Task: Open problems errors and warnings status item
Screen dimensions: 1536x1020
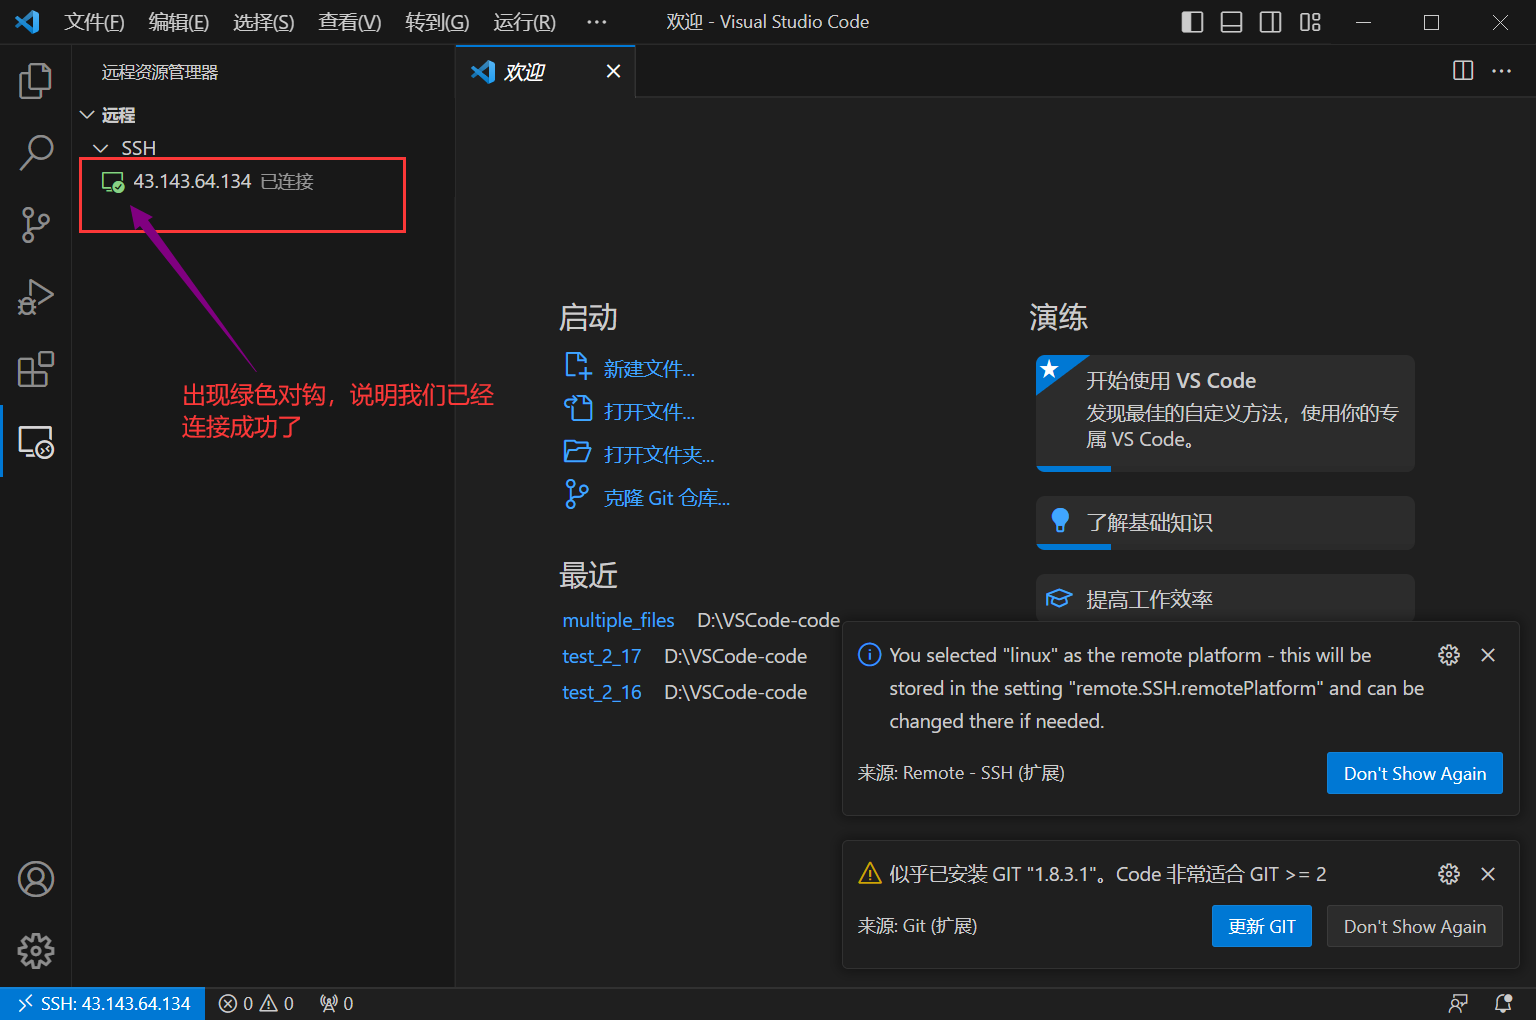Action: pyautogui.click(x=256, y=1003)
